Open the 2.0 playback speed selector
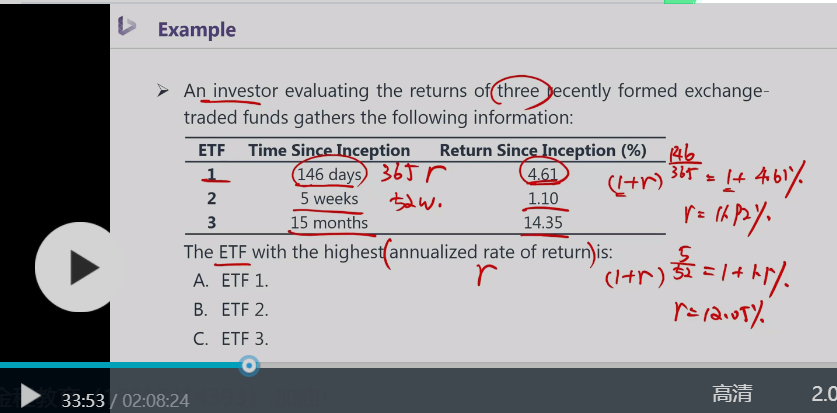 tap(823, 394)
